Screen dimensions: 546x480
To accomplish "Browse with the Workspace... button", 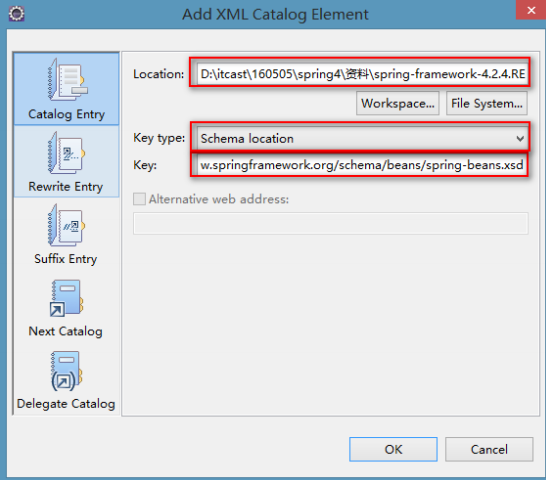I will coord(397,103).
